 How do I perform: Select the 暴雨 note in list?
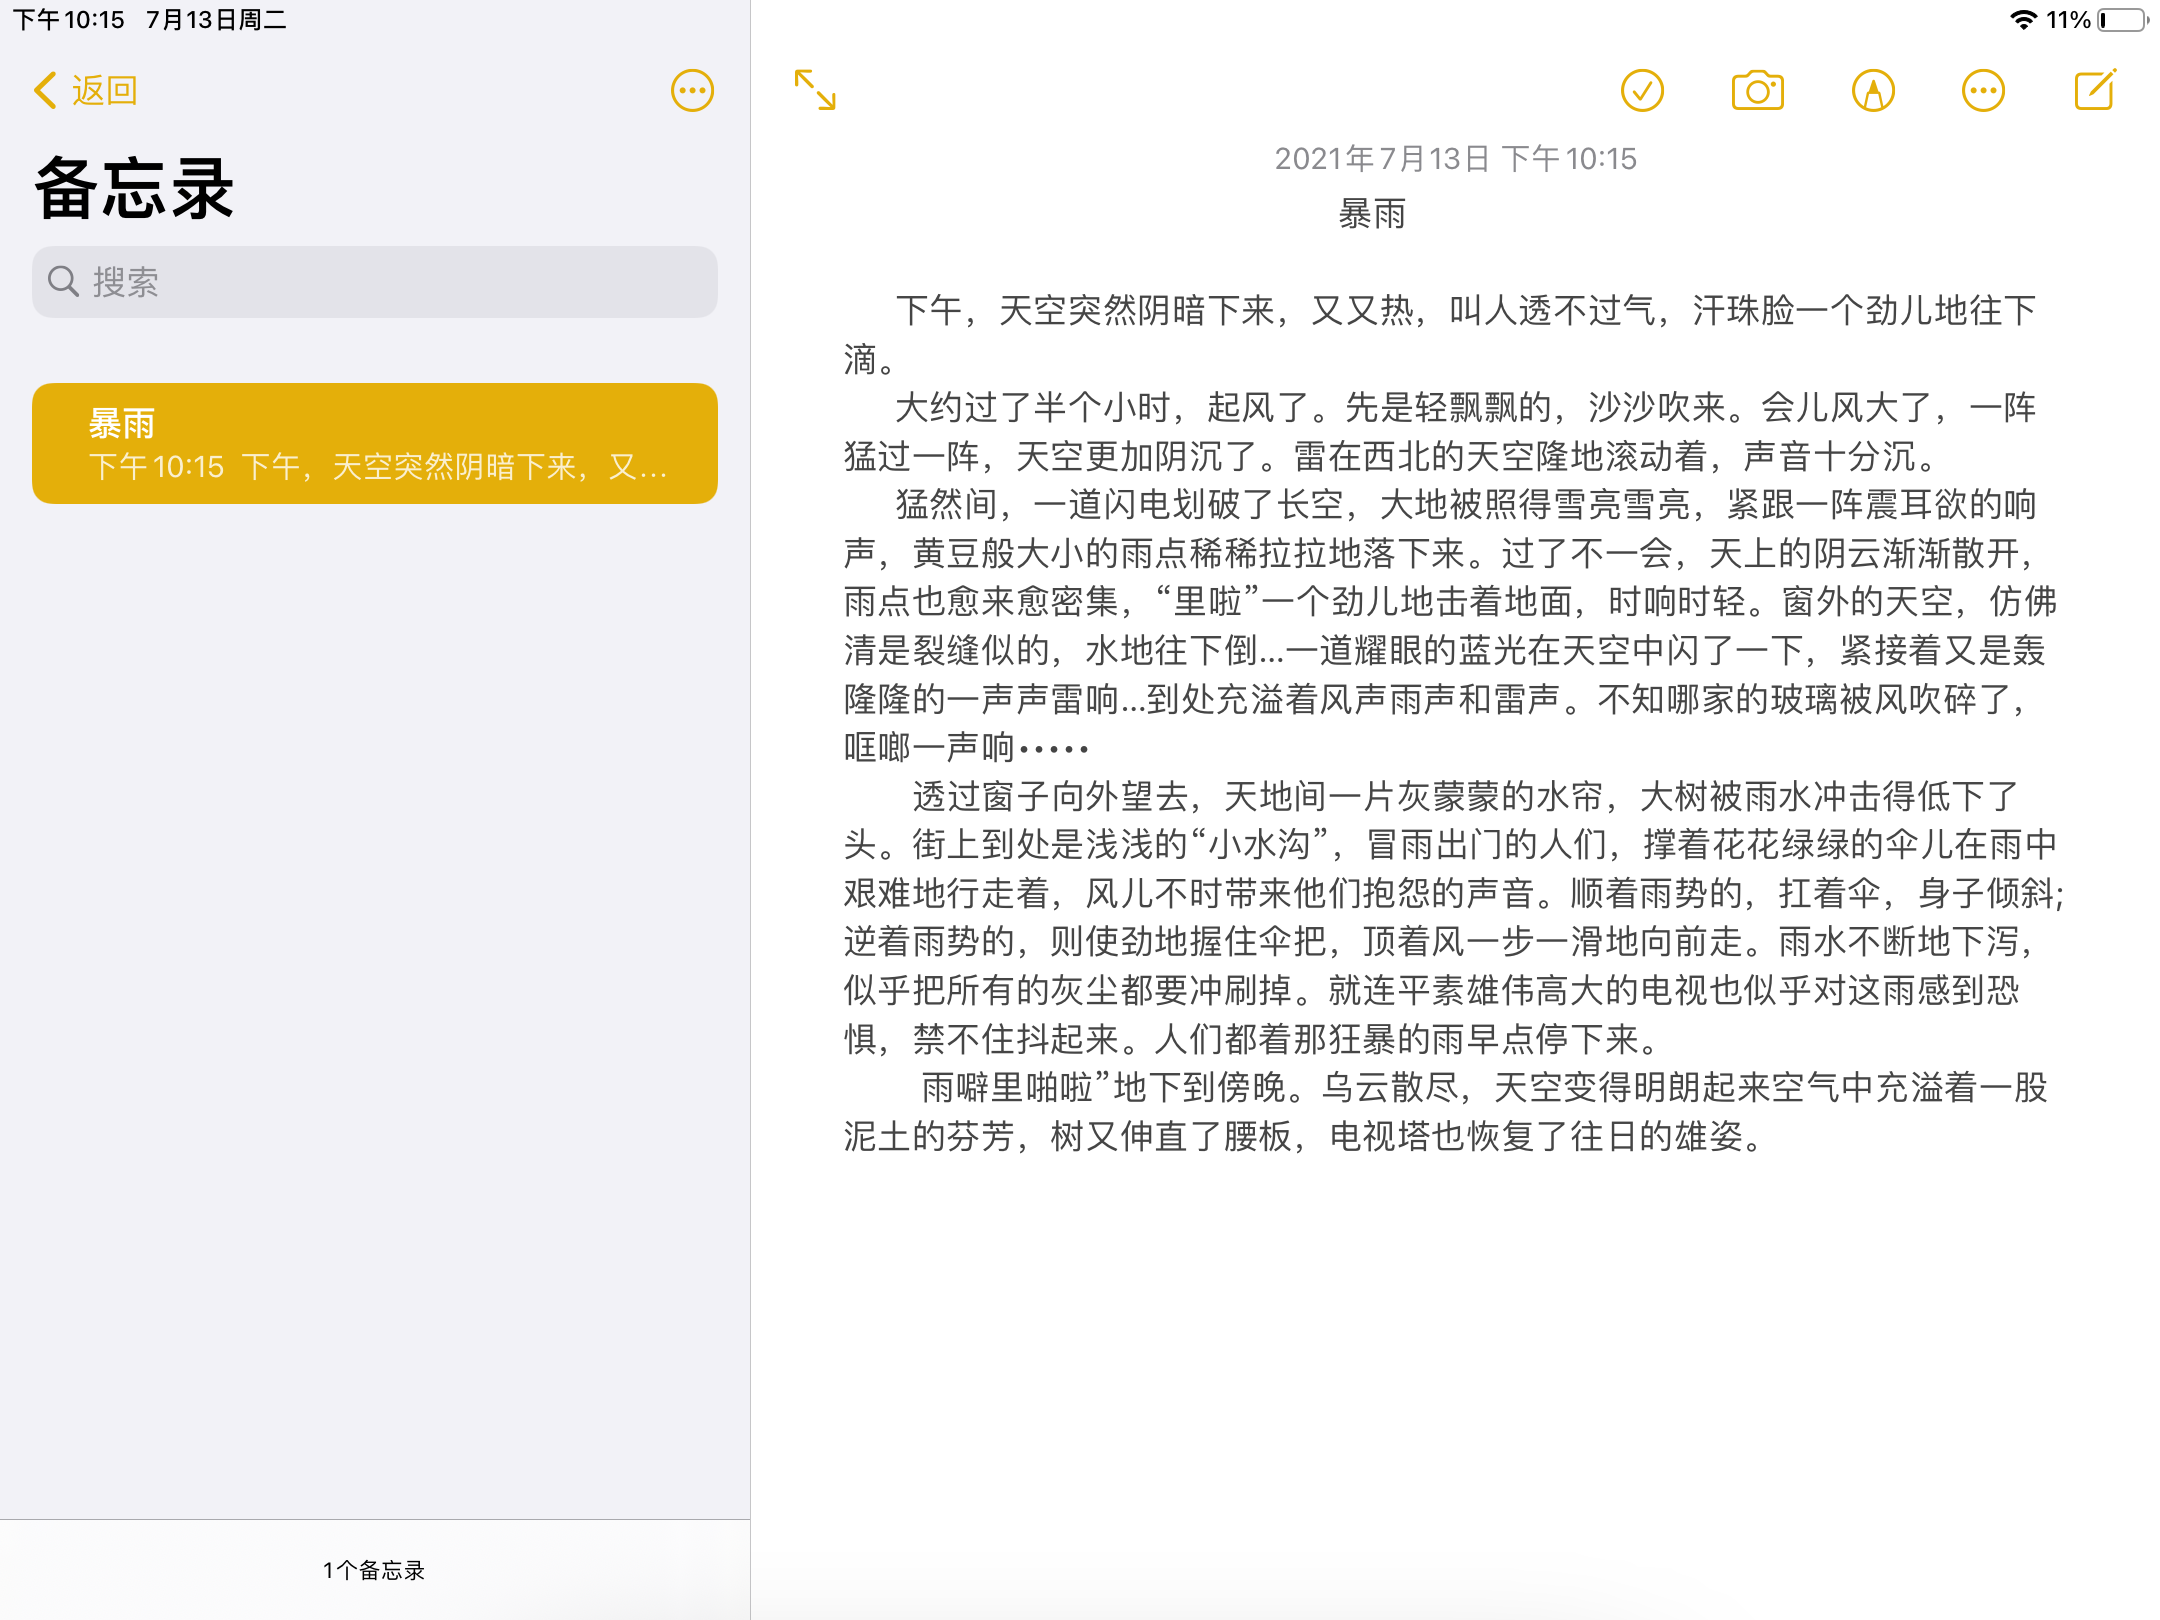pyautogui.click(x=375, y=443)
